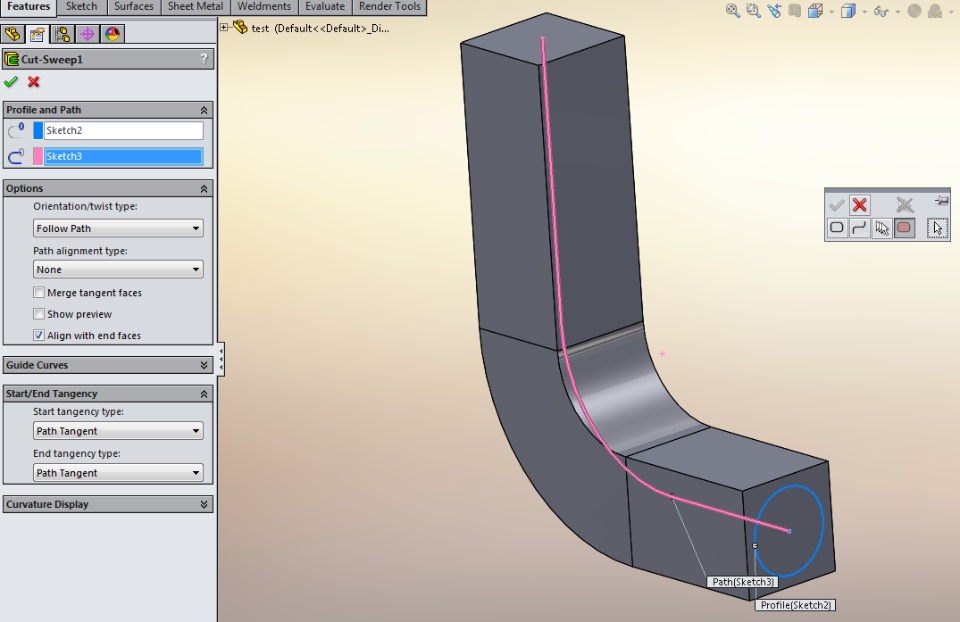Open the DisplayManager color ball tab

click(113, 34)
